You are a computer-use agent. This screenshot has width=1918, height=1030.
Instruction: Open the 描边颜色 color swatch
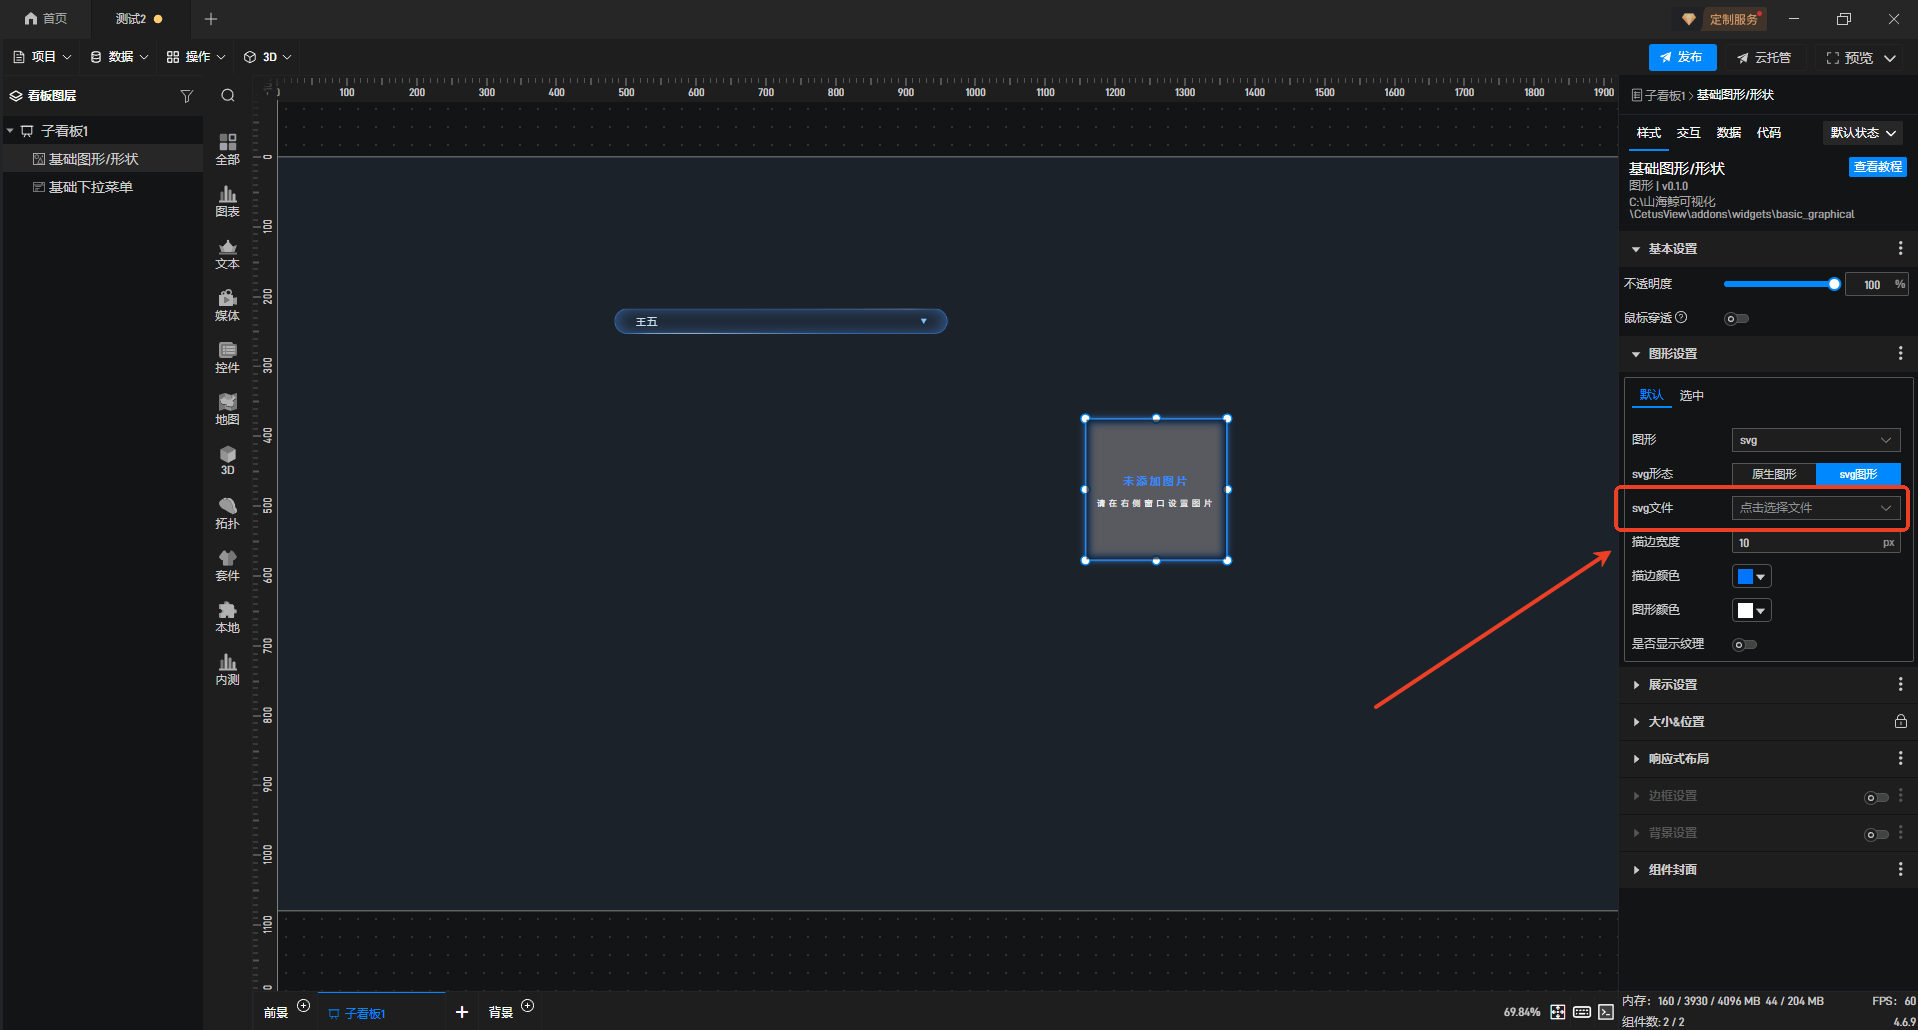click(x=1751, y=576)
